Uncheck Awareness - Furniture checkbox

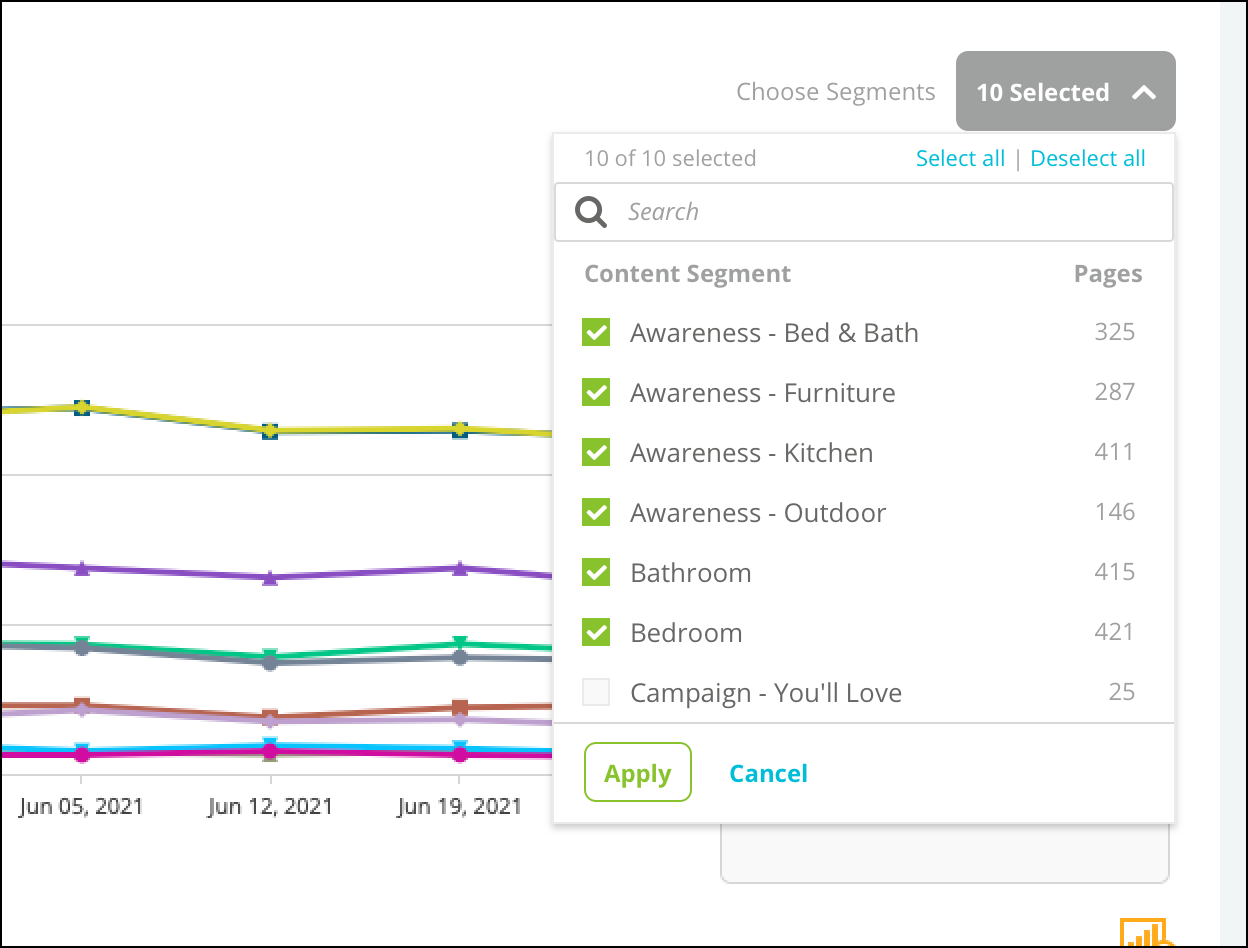tap(596, 393)
